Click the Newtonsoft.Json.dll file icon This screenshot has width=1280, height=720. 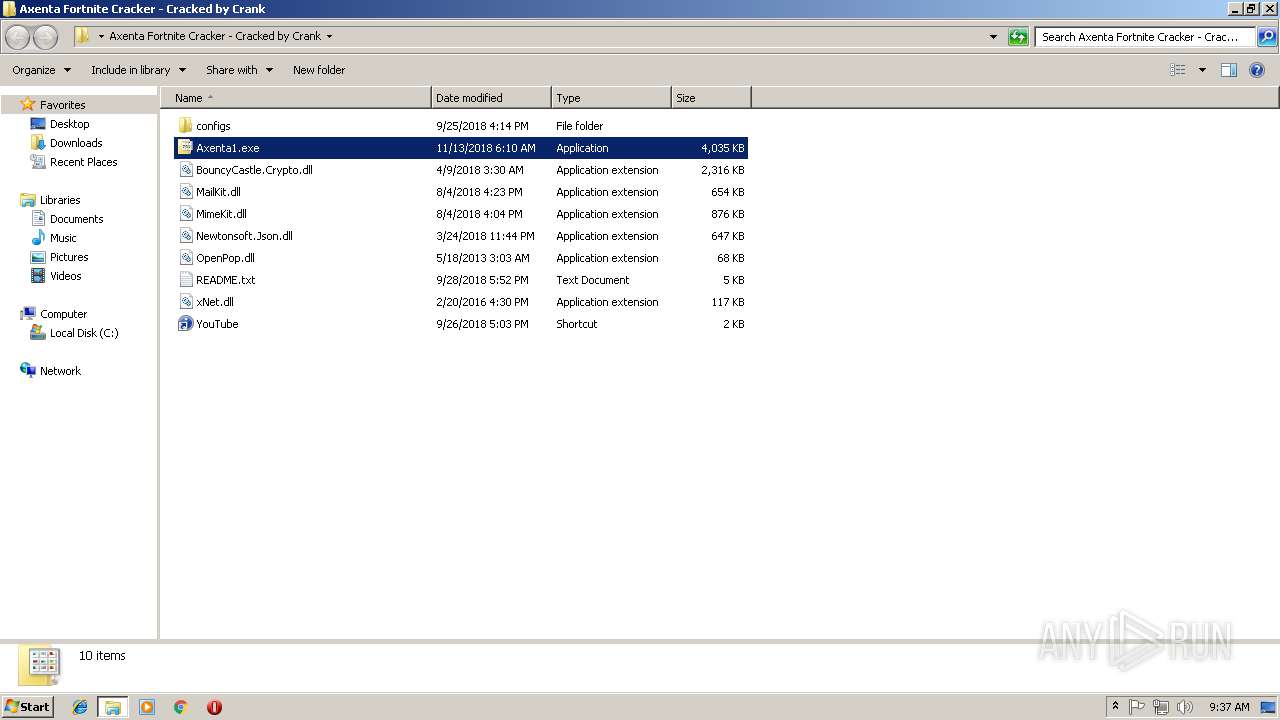[185, 236]
